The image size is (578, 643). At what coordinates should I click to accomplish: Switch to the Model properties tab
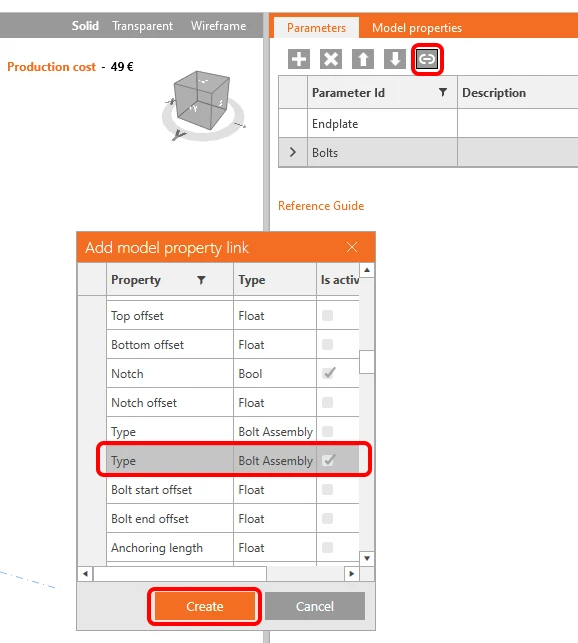tap(417, 27)
